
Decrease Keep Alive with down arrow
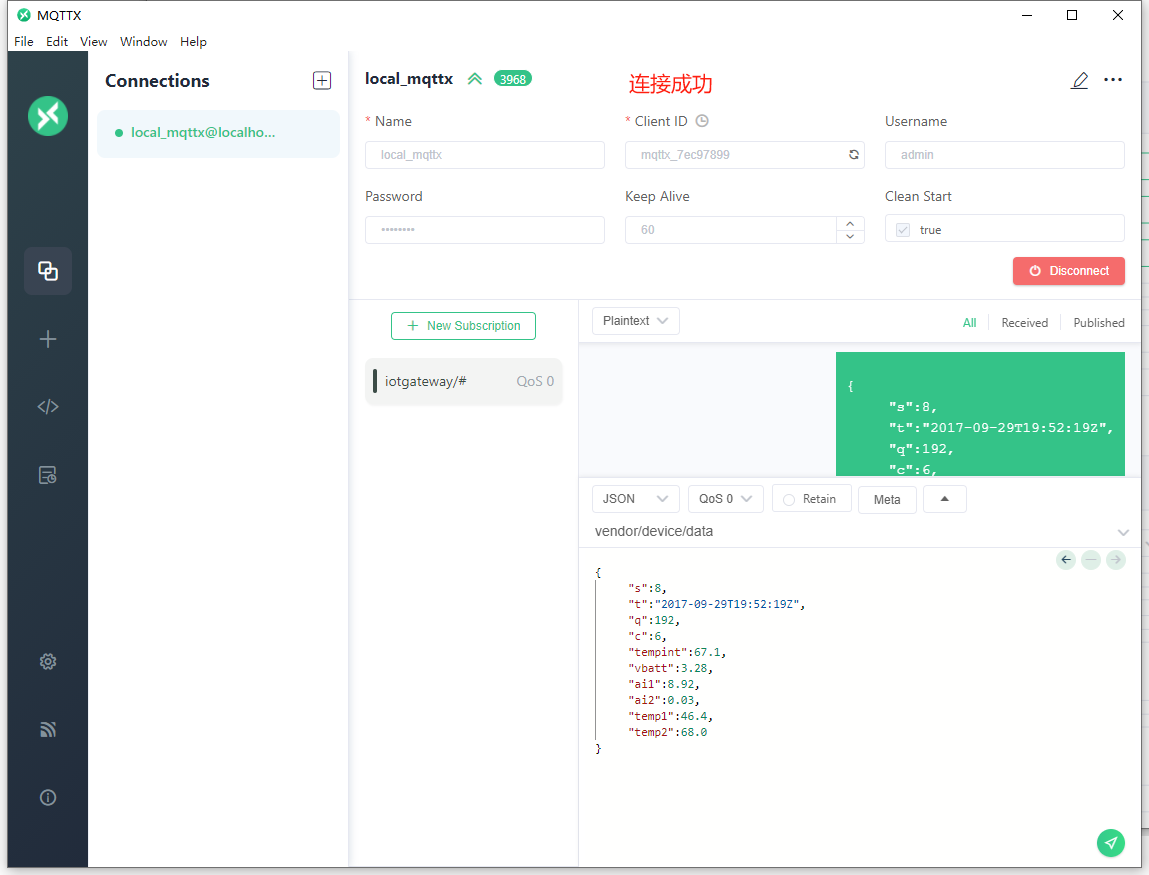click(850, 236)
